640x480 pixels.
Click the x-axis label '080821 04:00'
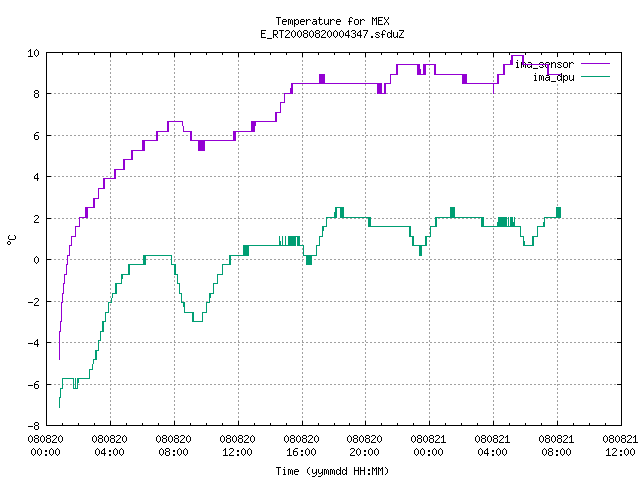click(x=492, y=446)
